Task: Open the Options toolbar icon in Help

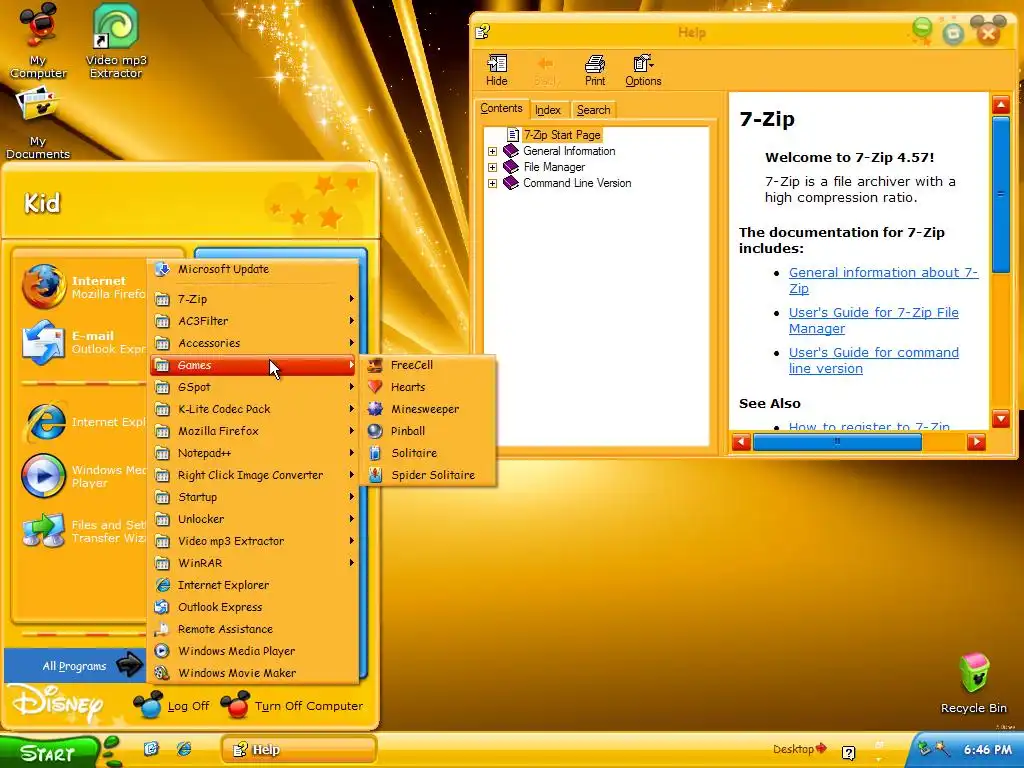Action: pos(643,71)
